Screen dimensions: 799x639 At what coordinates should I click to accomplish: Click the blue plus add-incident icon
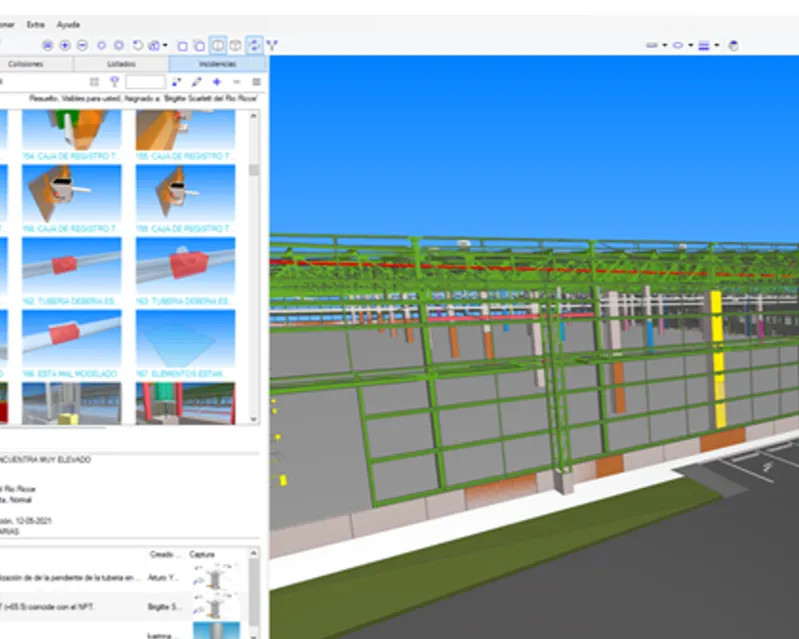click(x=217, y=82)
